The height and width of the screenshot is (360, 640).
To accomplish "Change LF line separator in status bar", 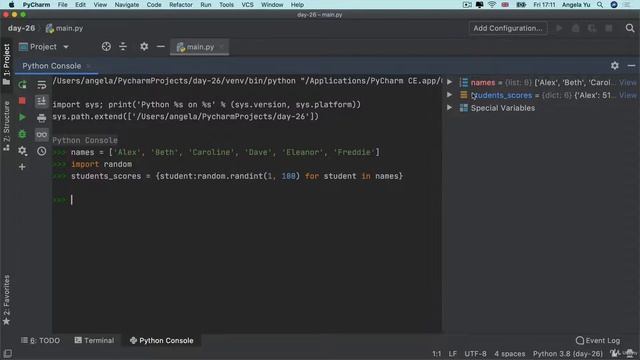I will (x=452, y=353).
